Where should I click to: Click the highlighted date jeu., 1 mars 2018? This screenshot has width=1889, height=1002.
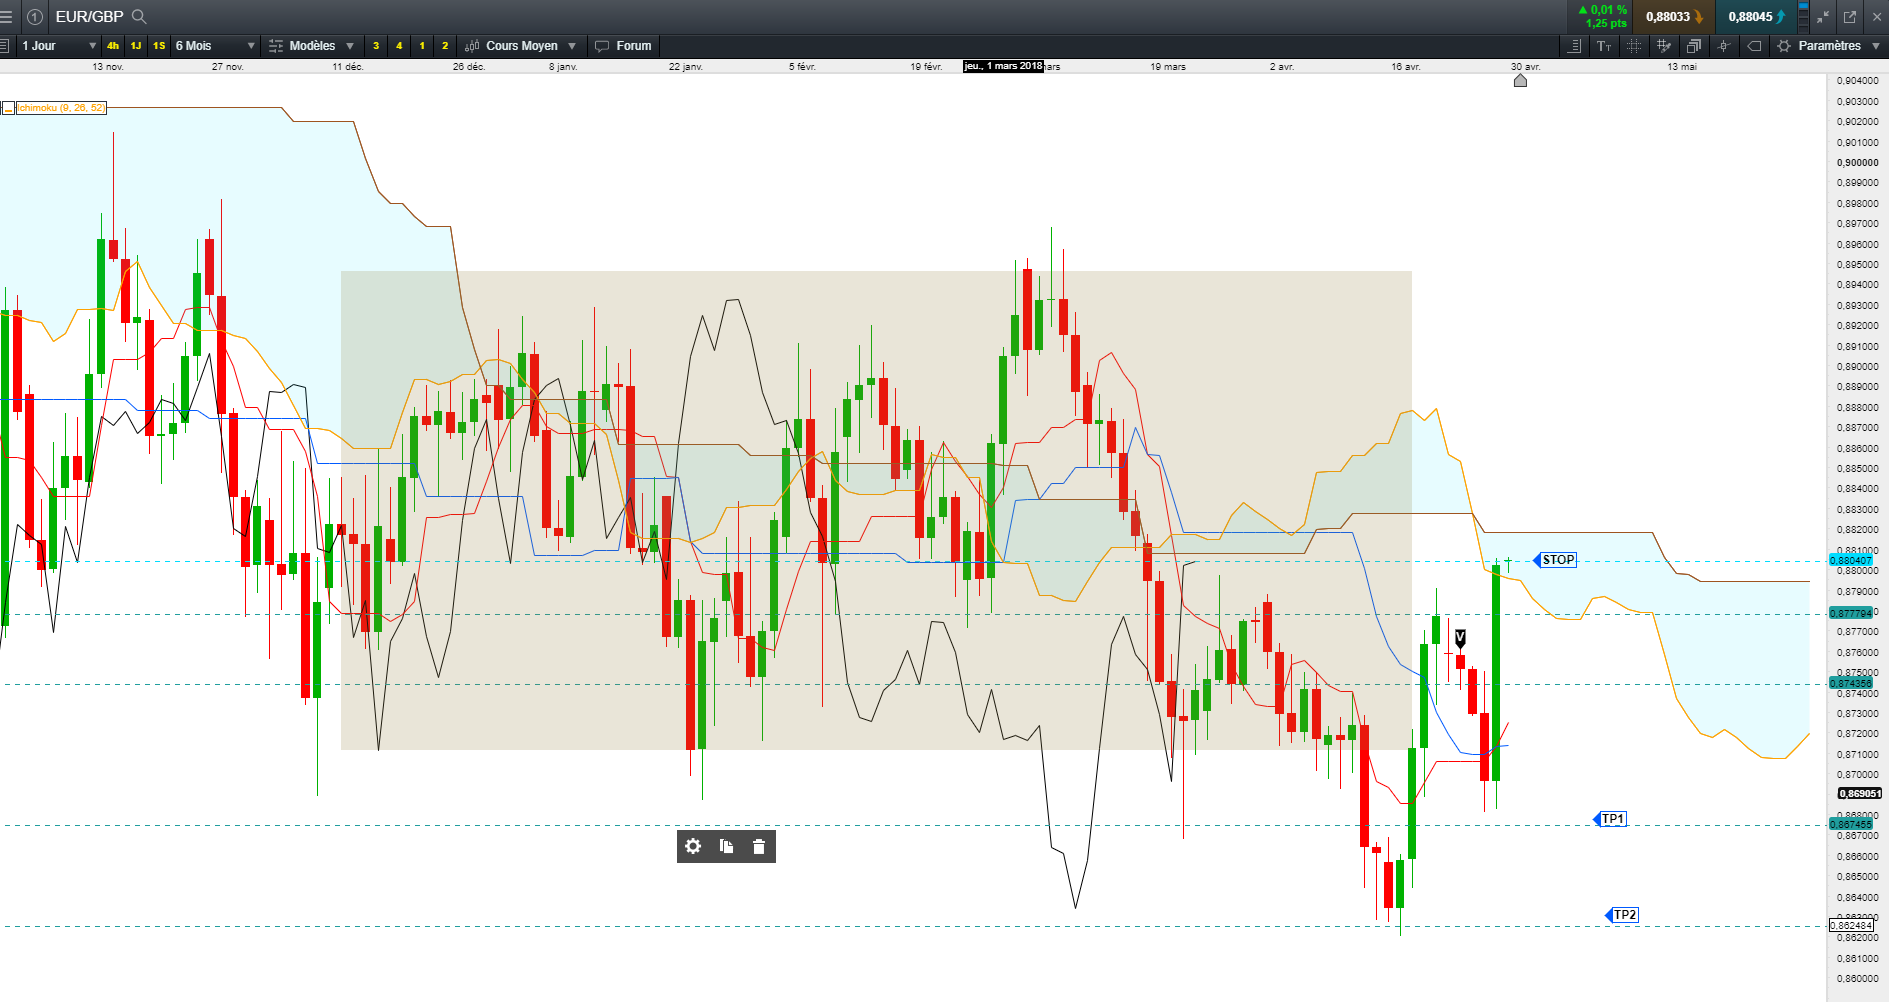coord(1003,66)
